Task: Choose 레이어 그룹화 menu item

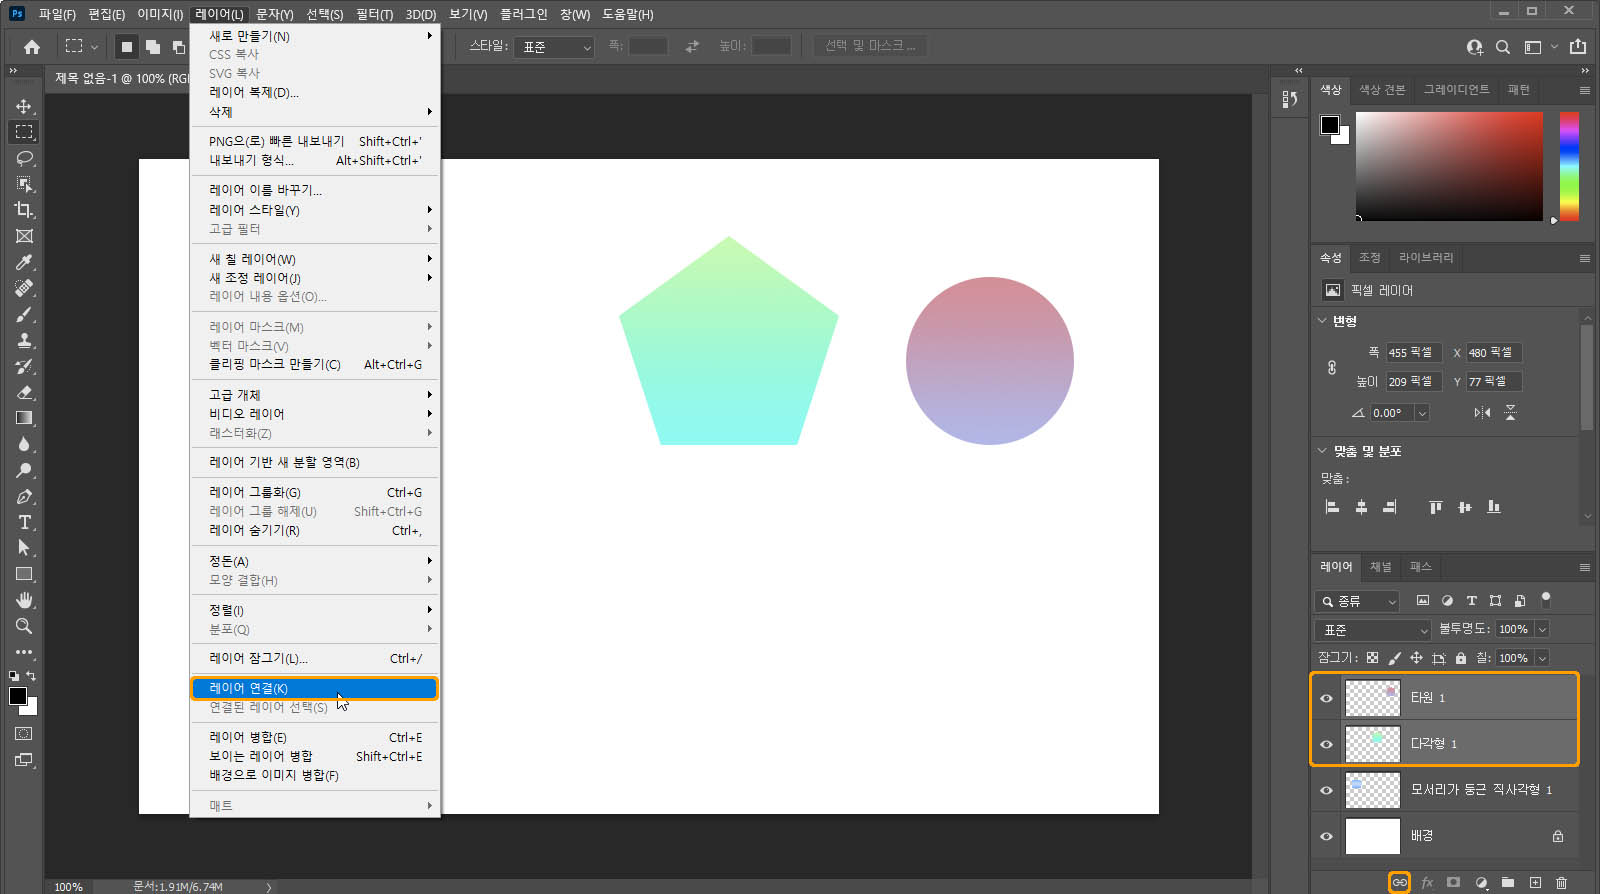Action: click(x=315, y=492)
